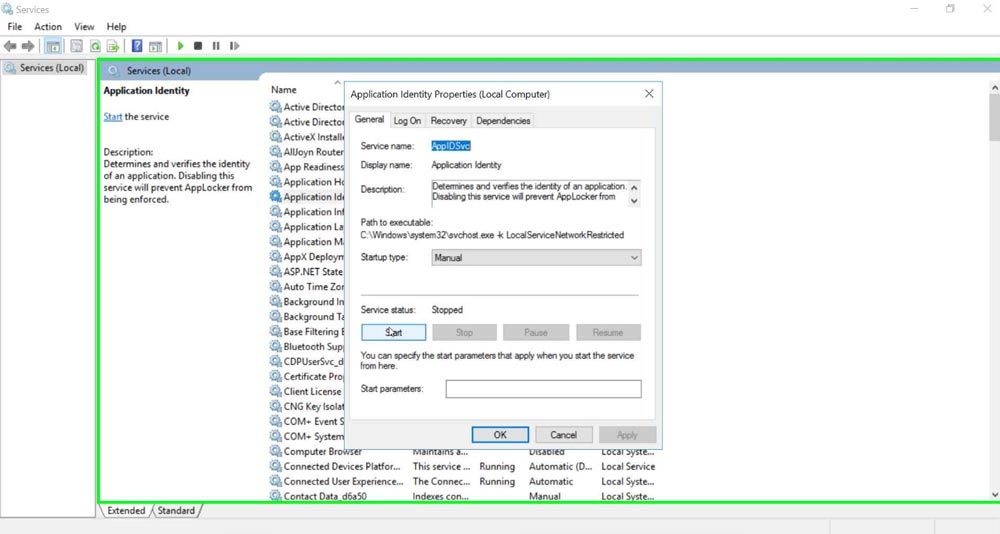Click the Back arrow in toolbar
Image resolution: width=1000 pixels, height=534 pixels.
pos(10,46)
